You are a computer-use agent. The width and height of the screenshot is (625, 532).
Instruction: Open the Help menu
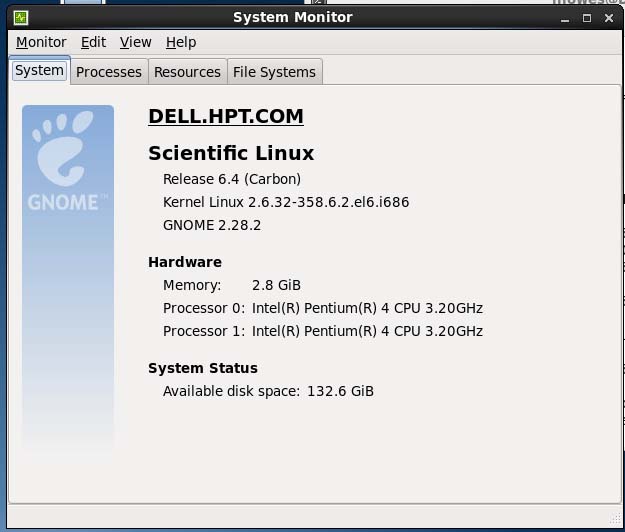[x=181, y=42]
